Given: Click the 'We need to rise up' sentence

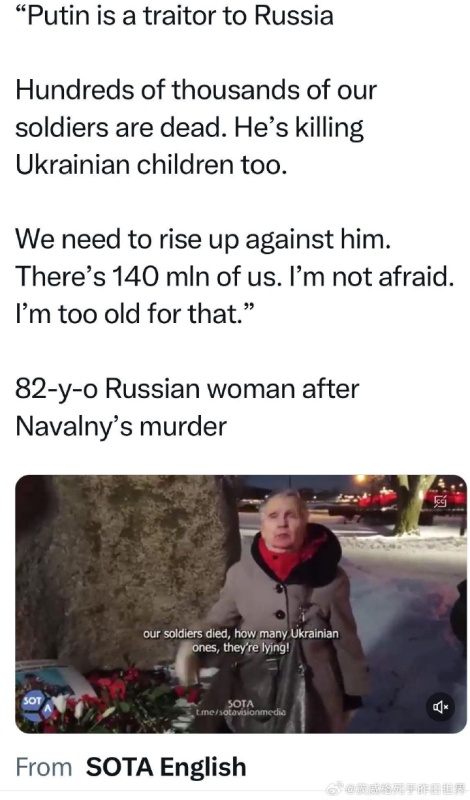Looking at the screenshot, I should [x=203, y=239].
